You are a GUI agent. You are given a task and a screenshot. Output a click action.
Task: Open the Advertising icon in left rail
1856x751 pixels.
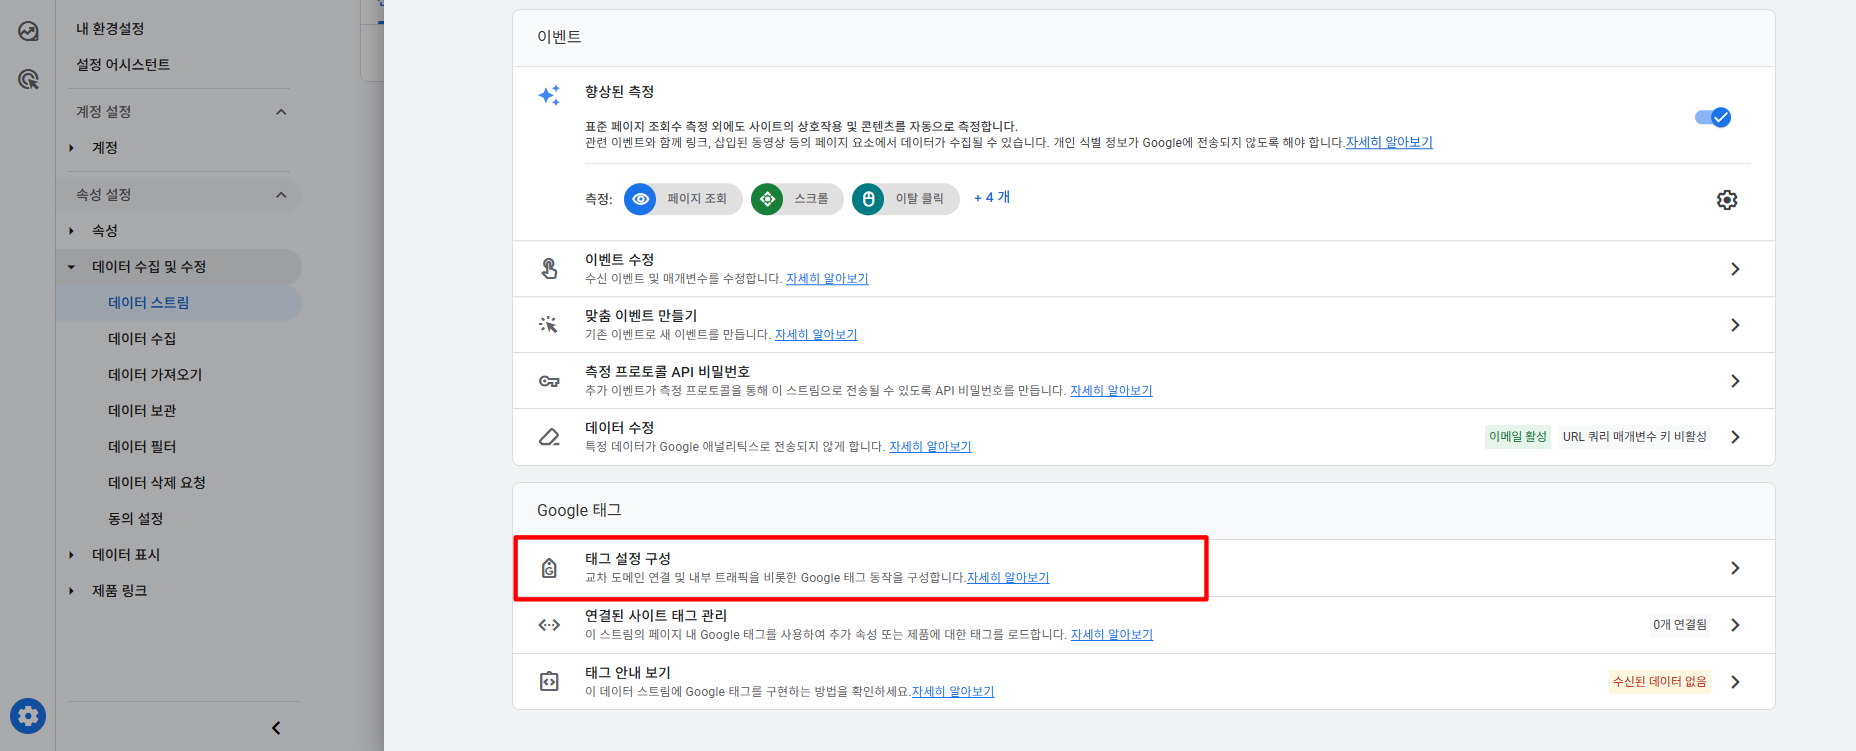(28, 79)
